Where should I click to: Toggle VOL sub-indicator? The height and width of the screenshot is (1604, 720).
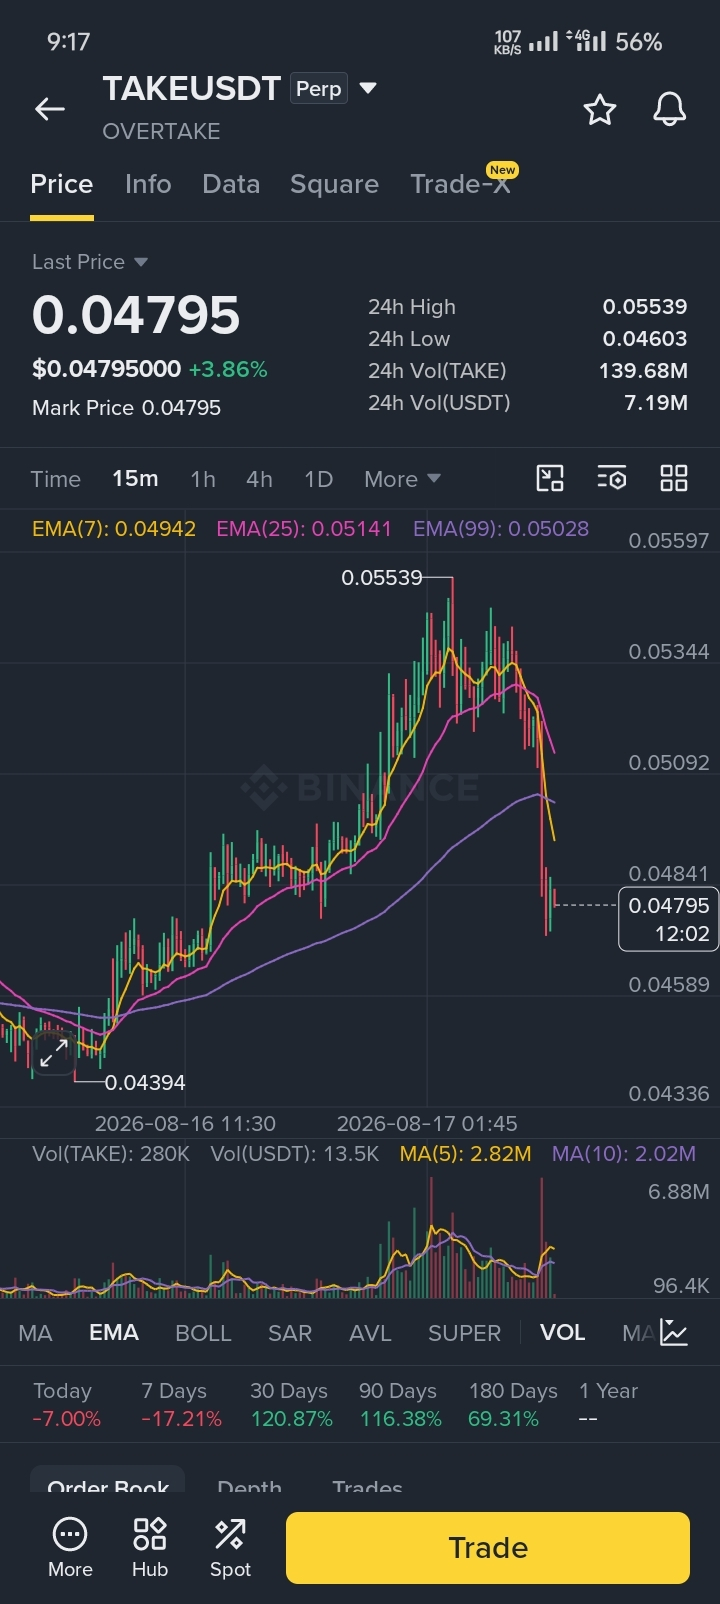[562, 1333]
